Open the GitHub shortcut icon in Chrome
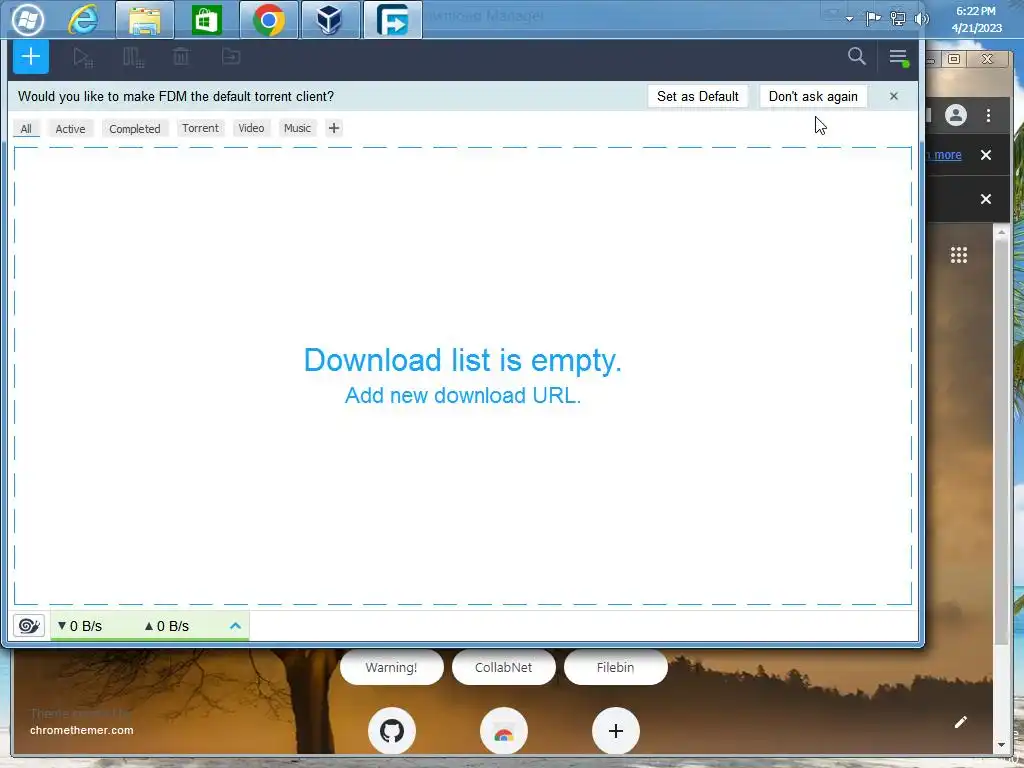 click(x=392, y=731)
